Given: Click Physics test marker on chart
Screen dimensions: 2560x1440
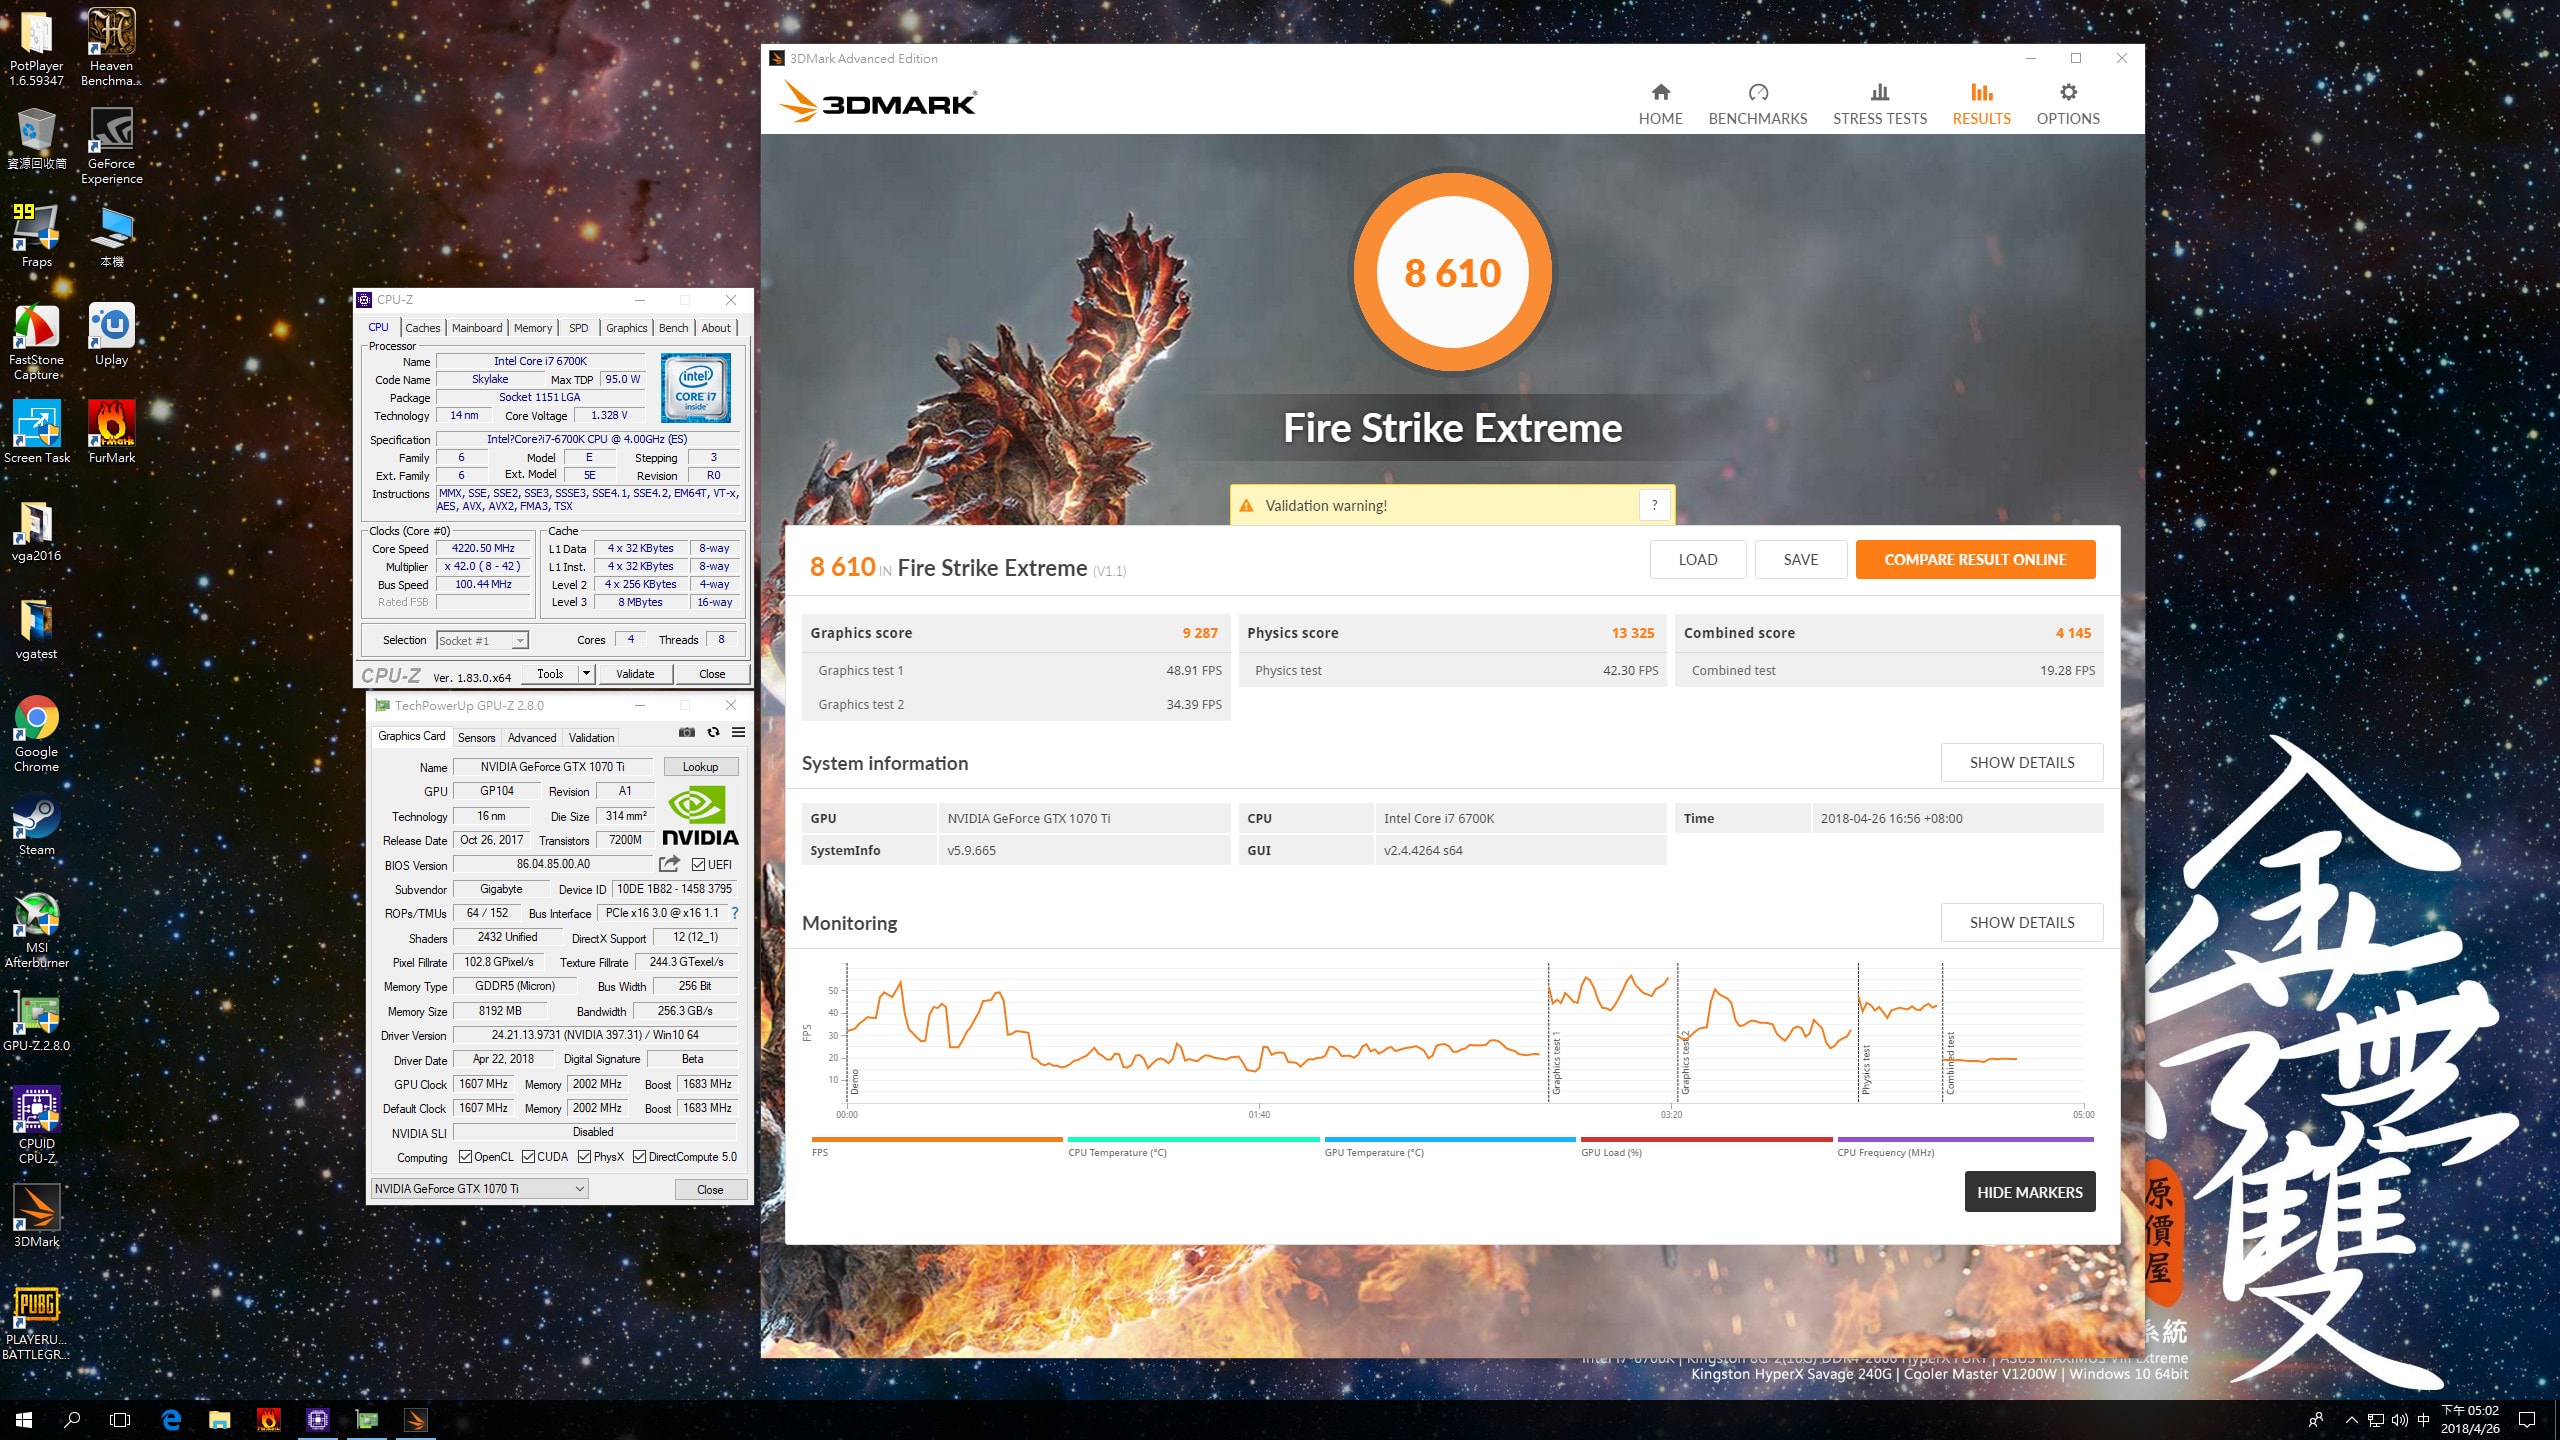Looking at the screenshot, I should pos(1866,1069).
